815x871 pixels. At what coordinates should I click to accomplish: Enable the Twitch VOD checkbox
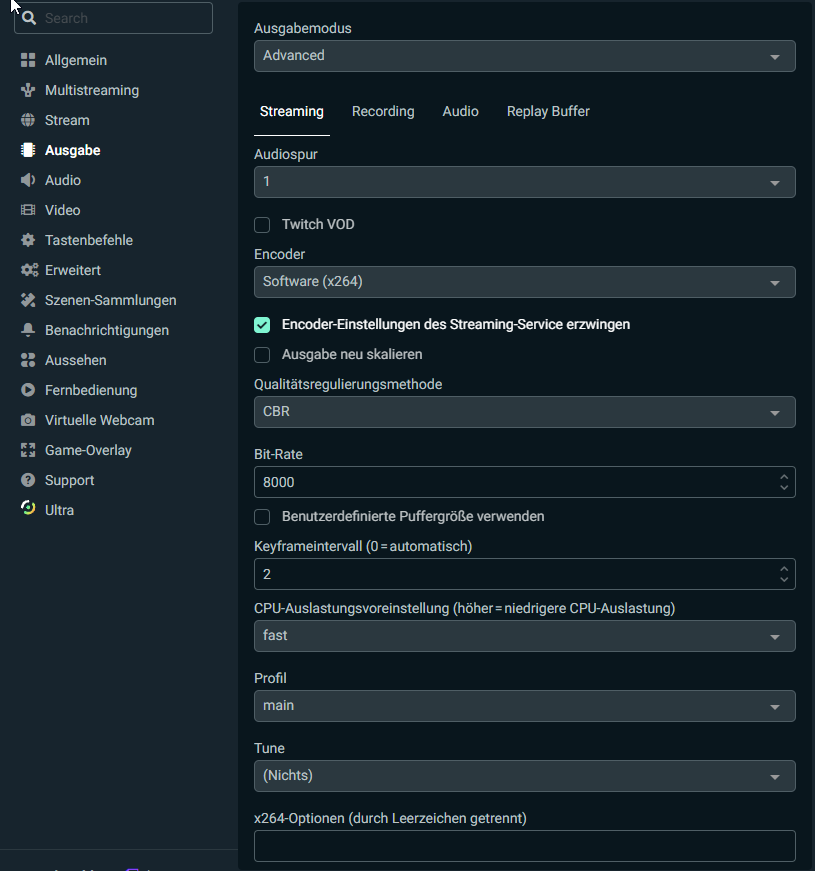tap(262, 225)
